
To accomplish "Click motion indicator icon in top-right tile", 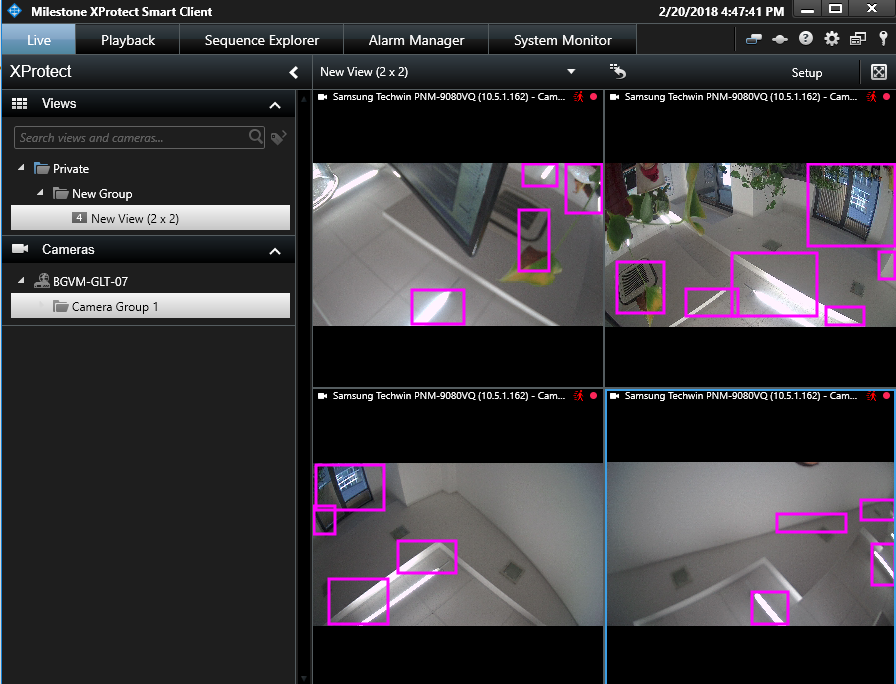I will [871, 97].
